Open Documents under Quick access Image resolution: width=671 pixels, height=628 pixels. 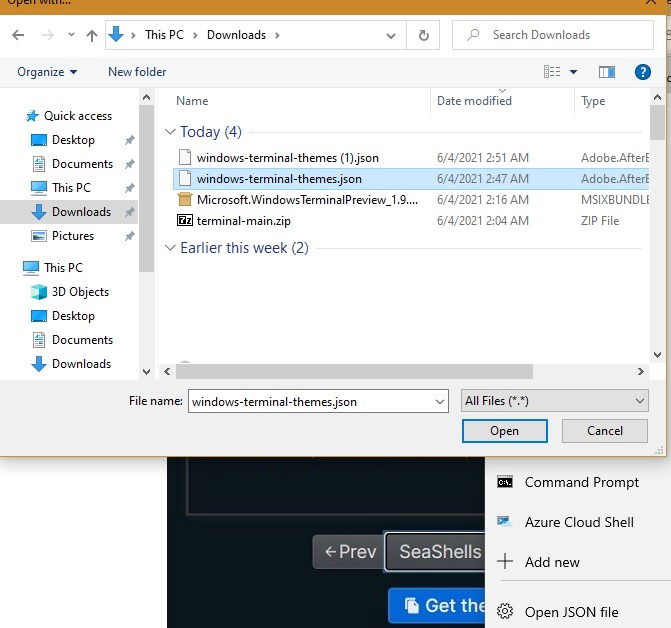pos(82,164)
